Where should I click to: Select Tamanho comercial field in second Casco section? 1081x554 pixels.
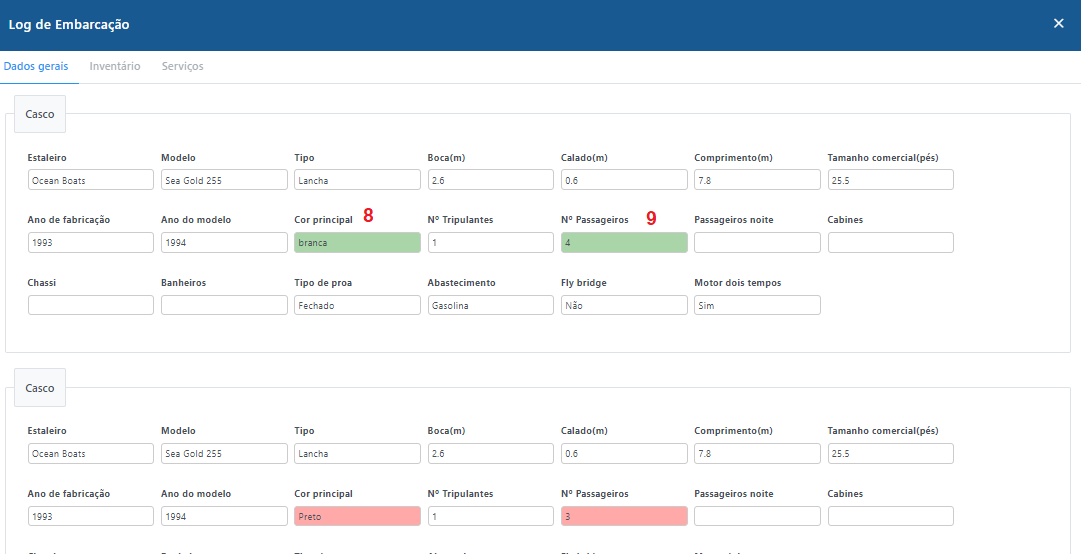(x=890, y=454)
